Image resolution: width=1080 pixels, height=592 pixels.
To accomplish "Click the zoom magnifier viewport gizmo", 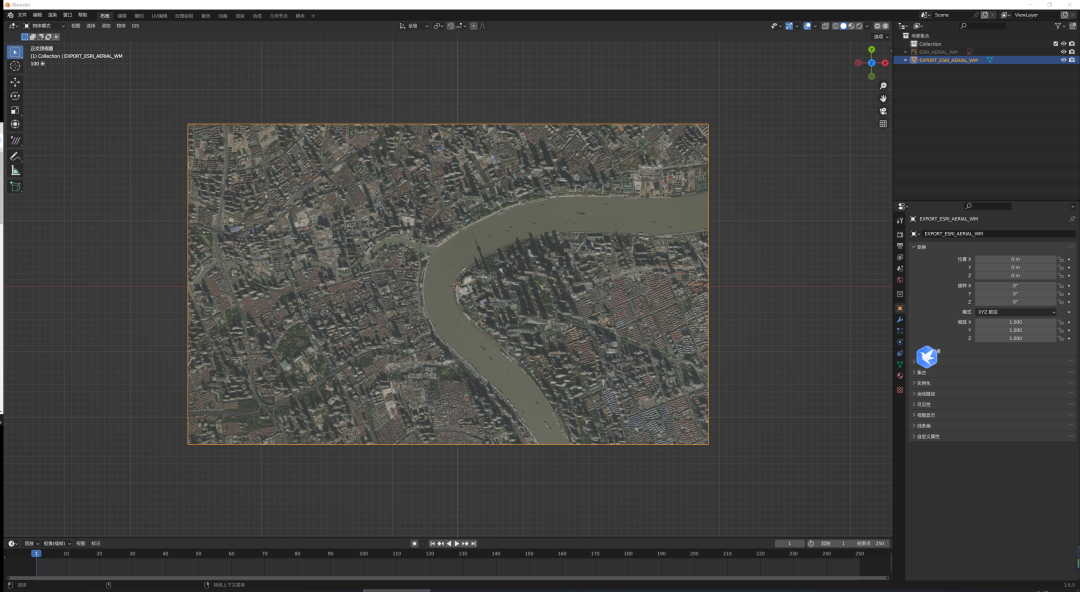I will pos(883,86).
